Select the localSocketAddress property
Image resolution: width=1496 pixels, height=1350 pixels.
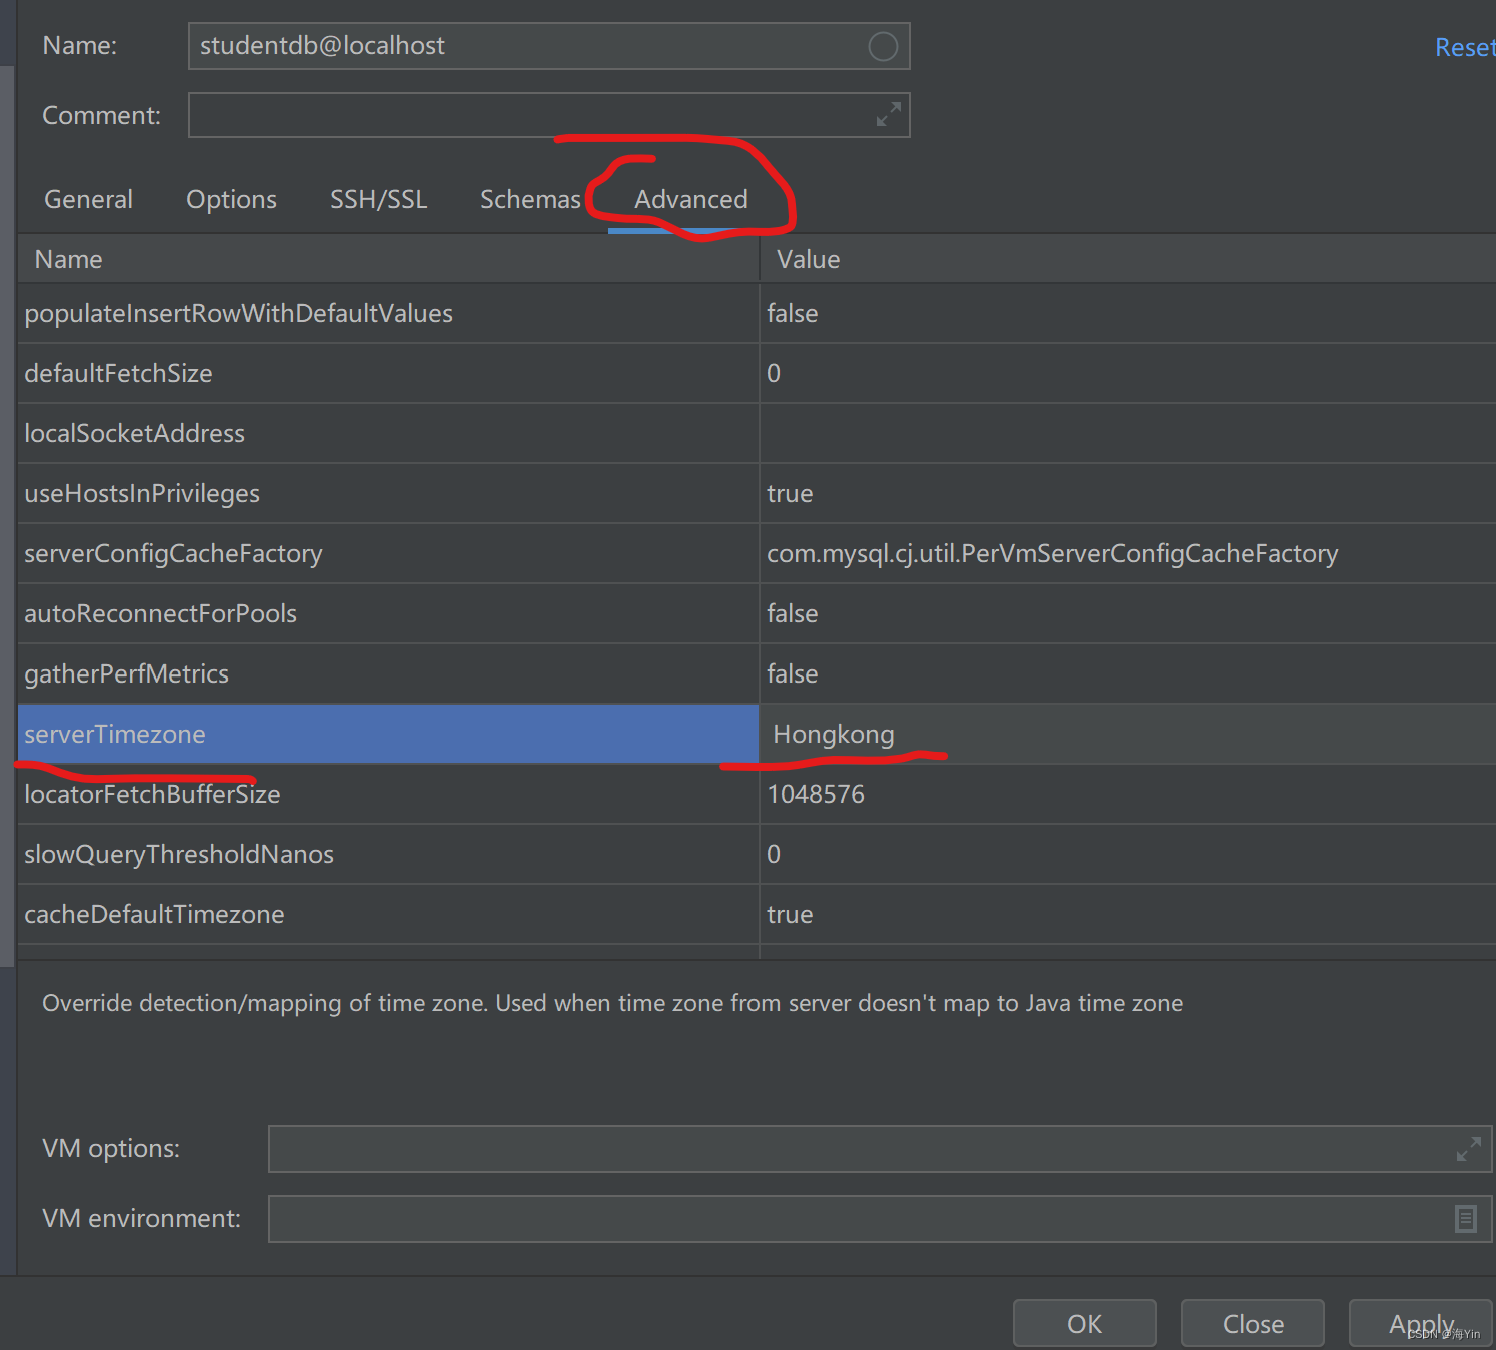tap(388, 433)
